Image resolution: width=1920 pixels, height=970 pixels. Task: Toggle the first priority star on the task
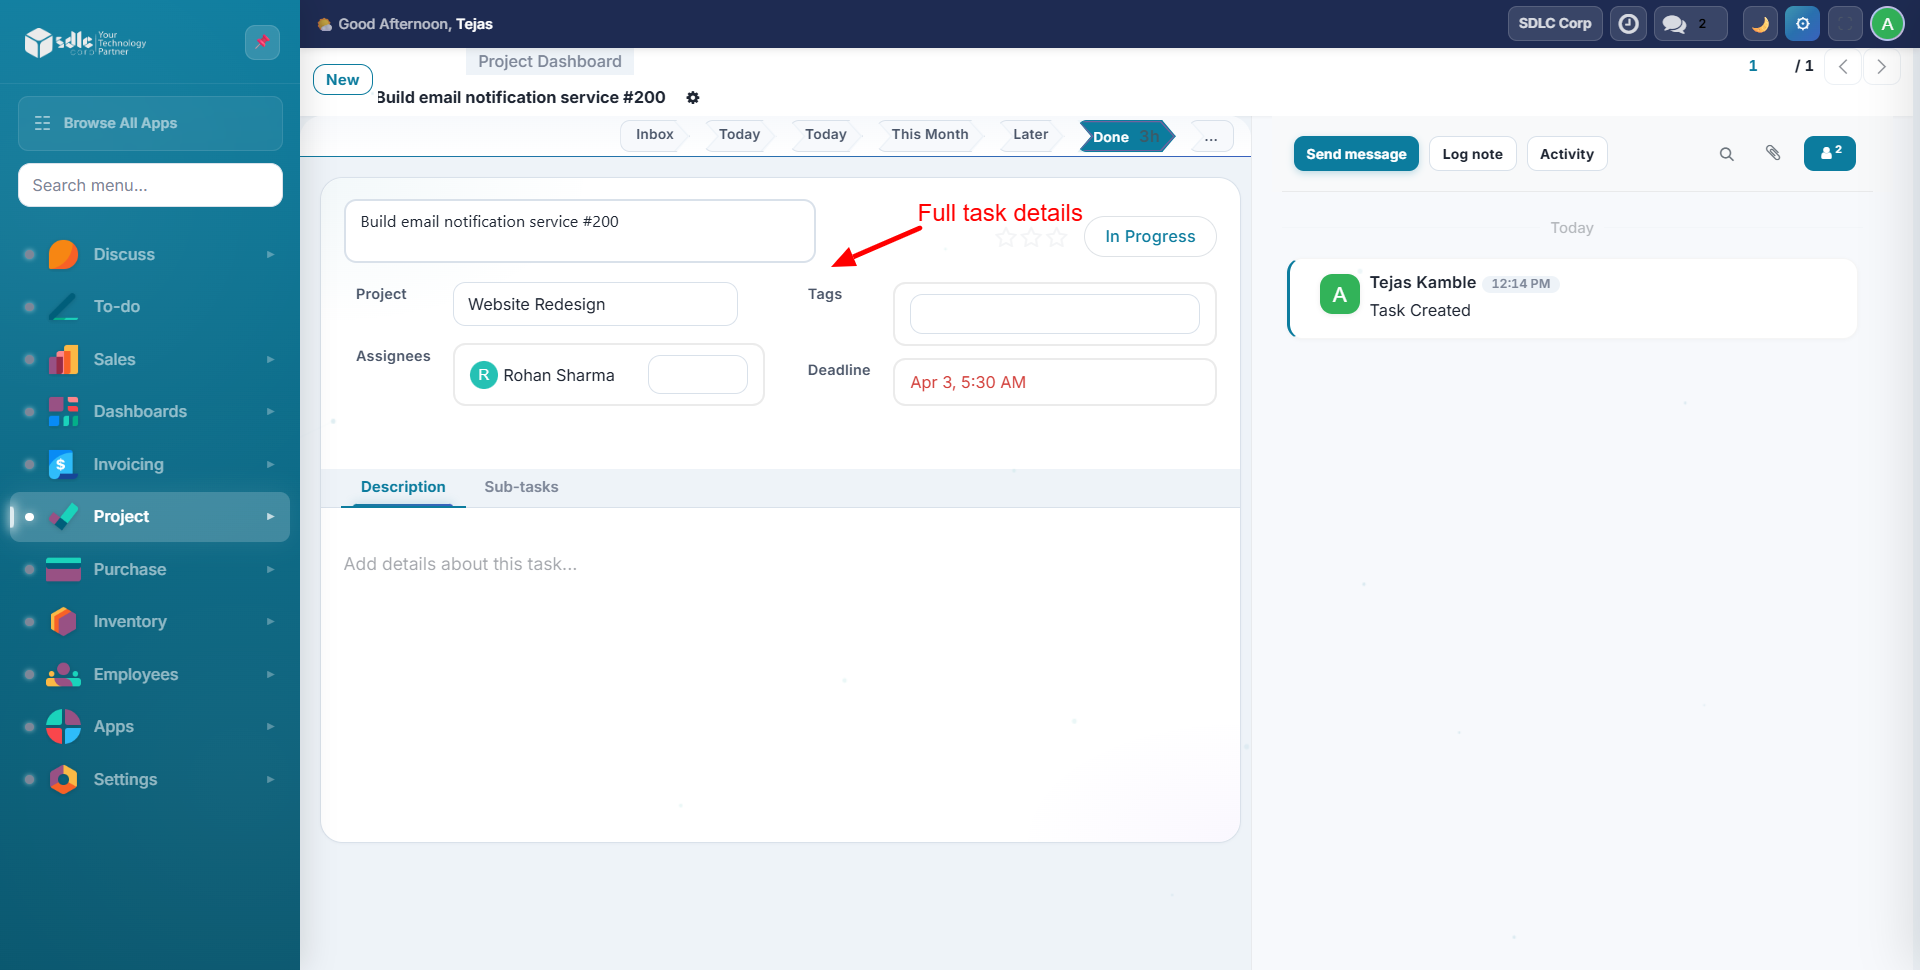pos(1005,238)
